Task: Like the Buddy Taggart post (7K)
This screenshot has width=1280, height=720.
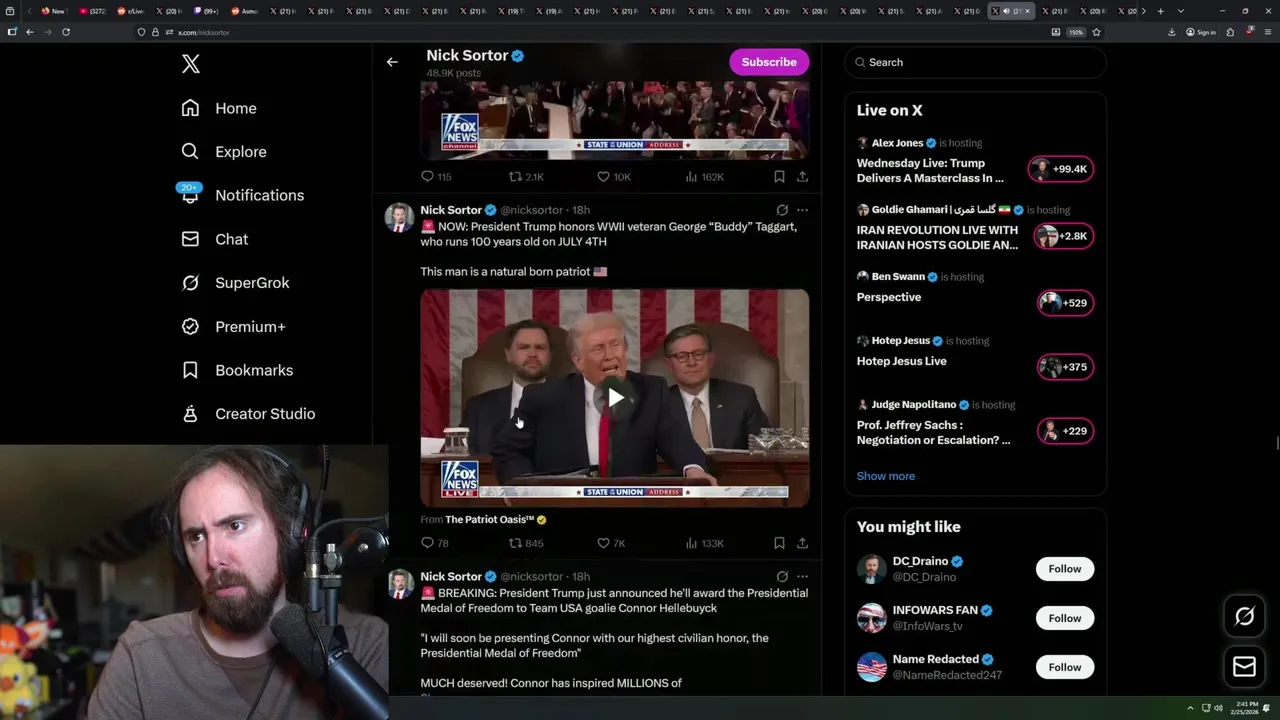Action: point(611,543)
